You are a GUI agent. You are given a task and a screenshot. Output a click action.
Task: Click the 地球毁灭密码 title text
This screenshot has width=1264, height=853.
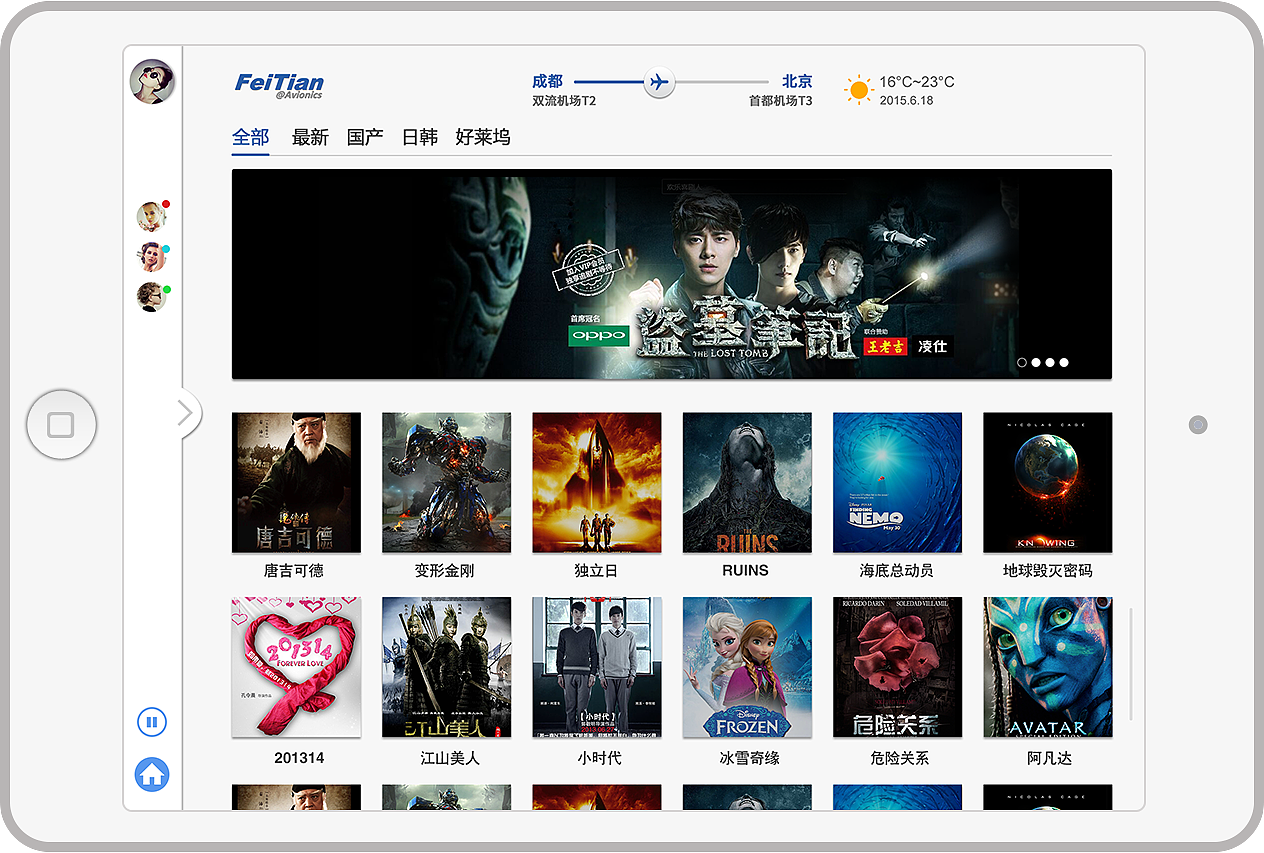1048,571
